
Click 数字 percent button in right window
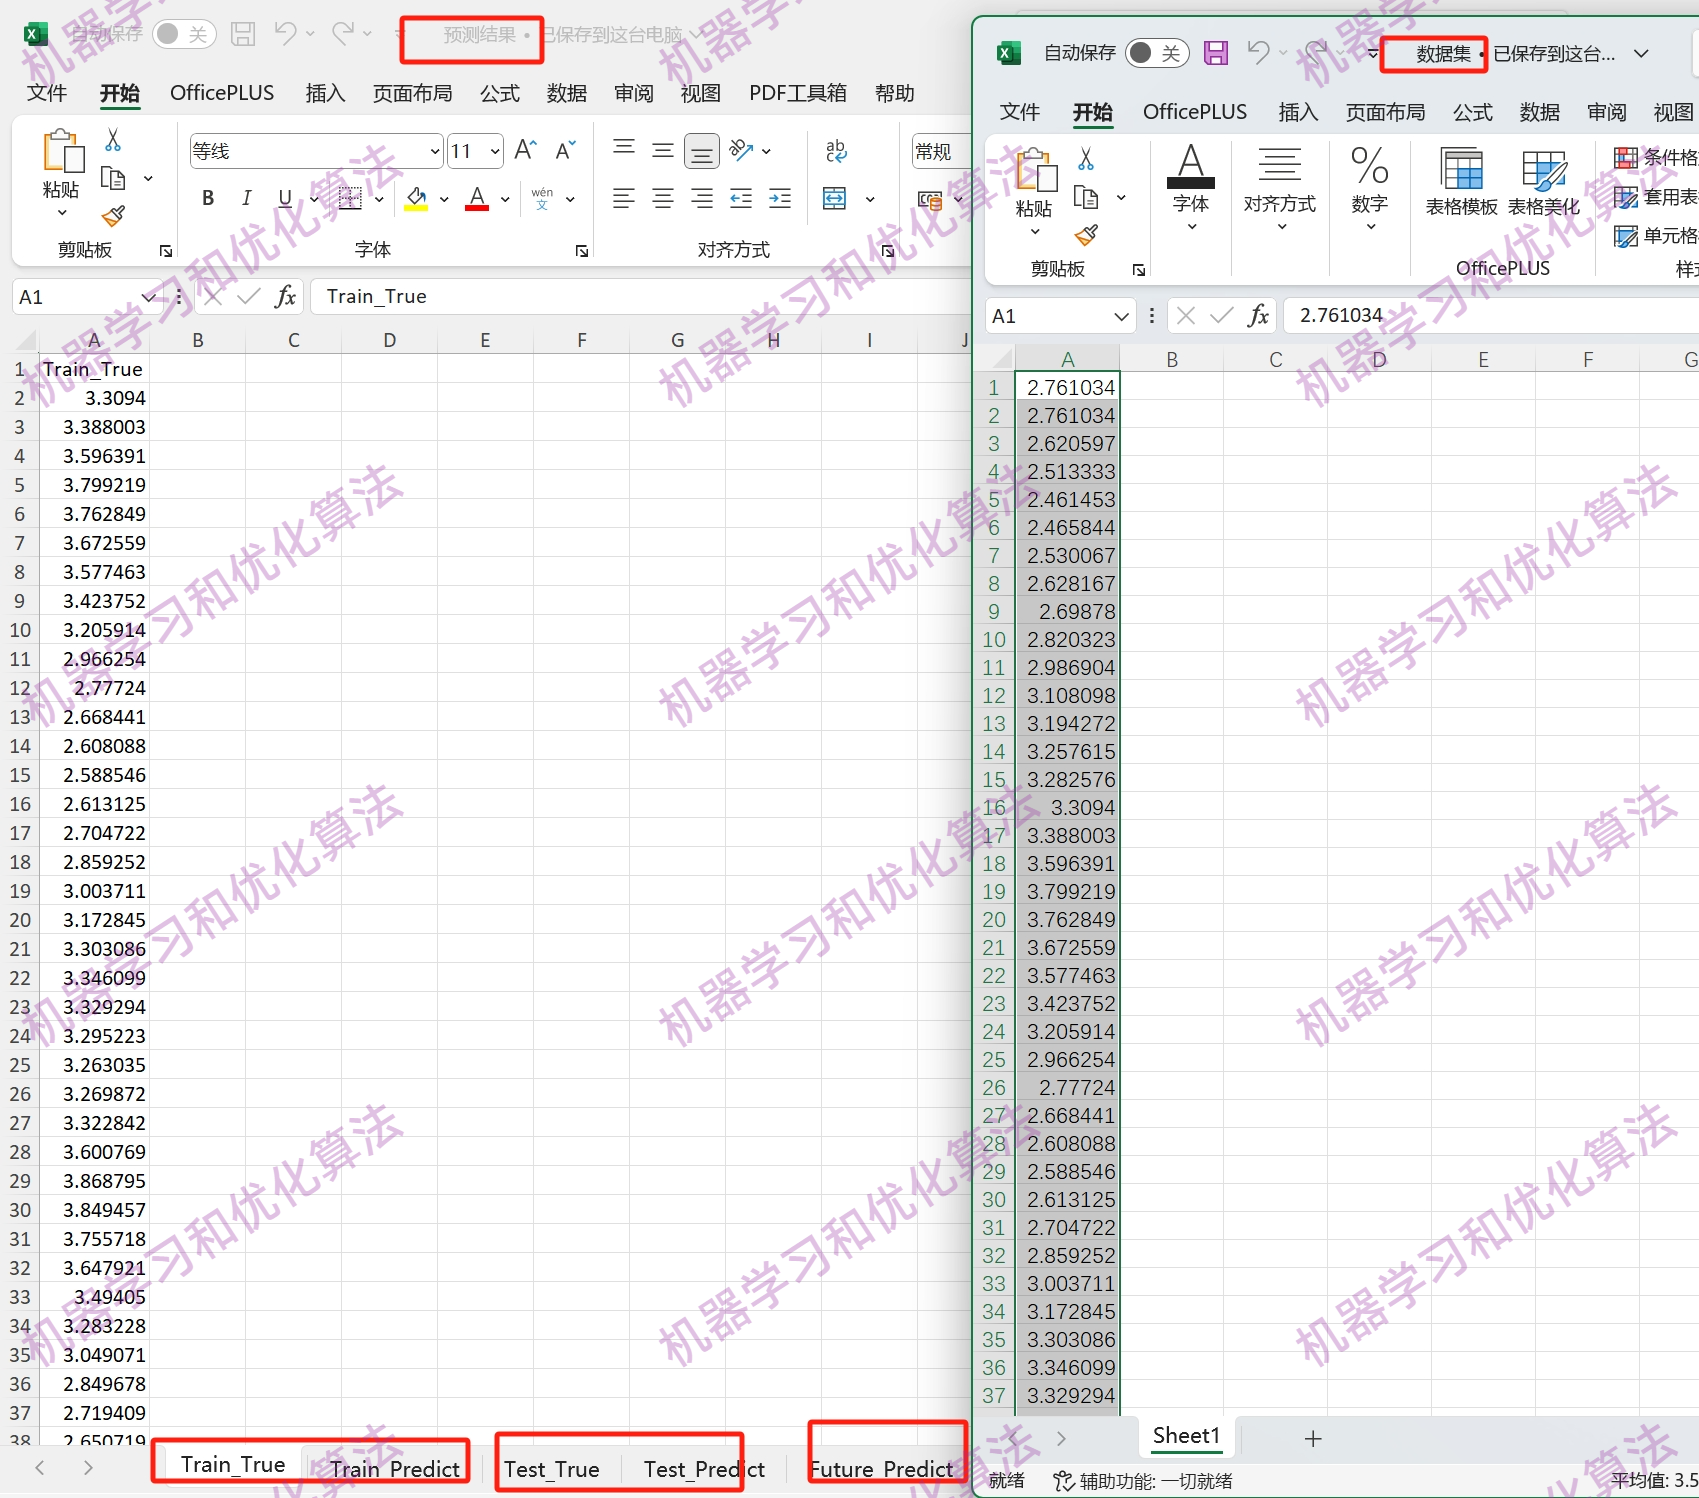[1370, 189]
